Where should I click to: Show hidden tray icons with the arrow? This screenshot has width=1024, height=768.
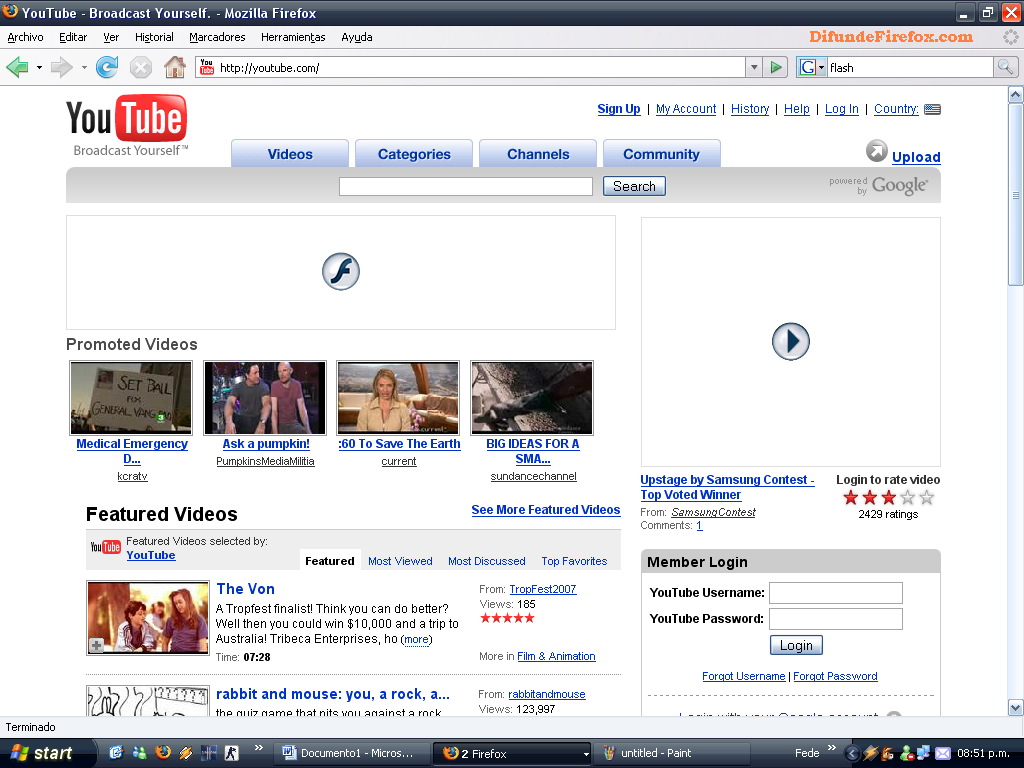[x=852, y=753]
